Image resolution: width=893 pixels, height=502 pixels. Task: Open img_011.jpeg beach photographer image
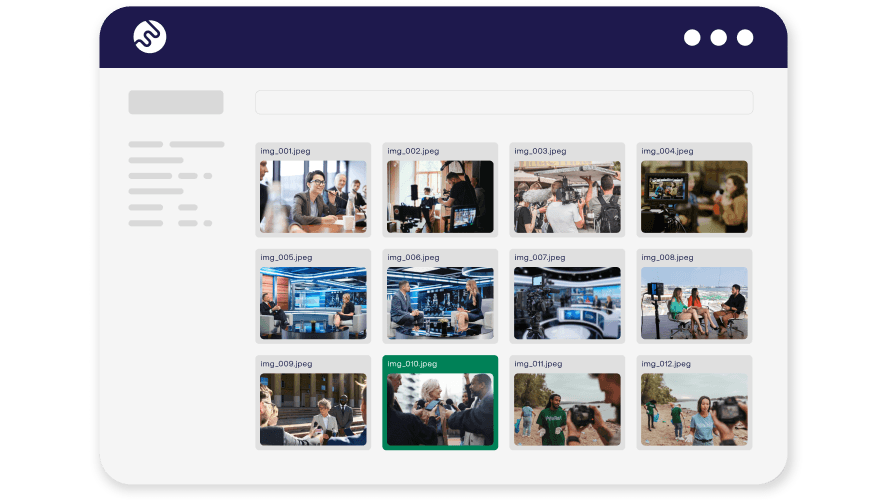pyautogui.click(x=567, y=409)
